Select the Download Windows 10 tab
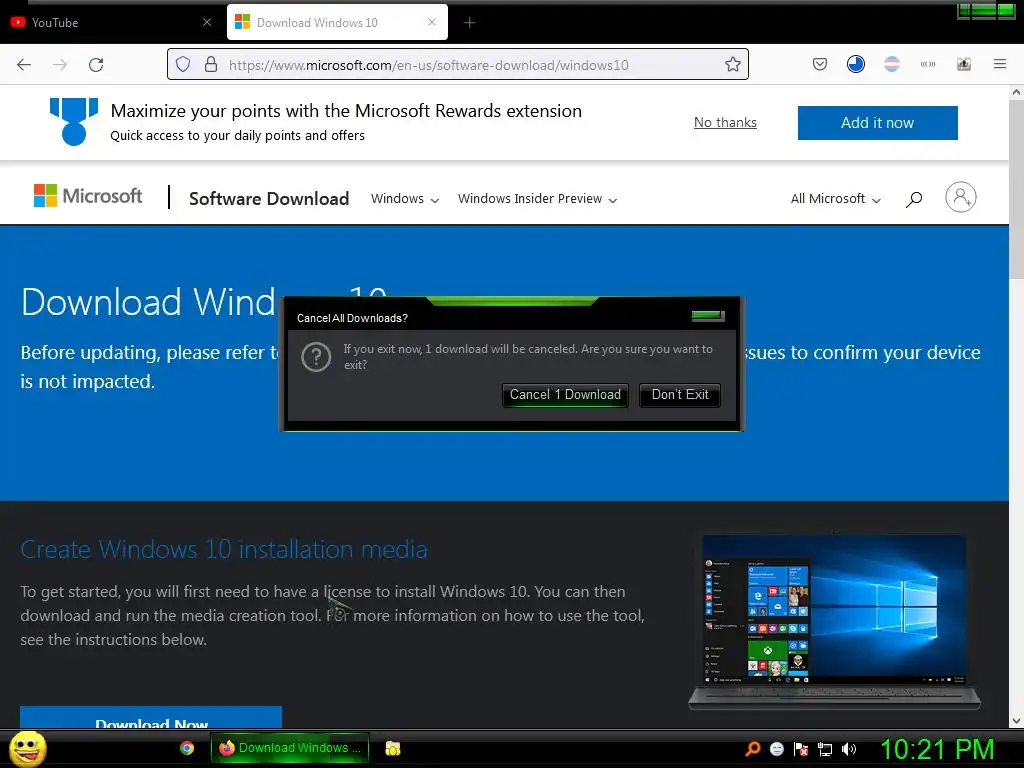 coord(337,22)
